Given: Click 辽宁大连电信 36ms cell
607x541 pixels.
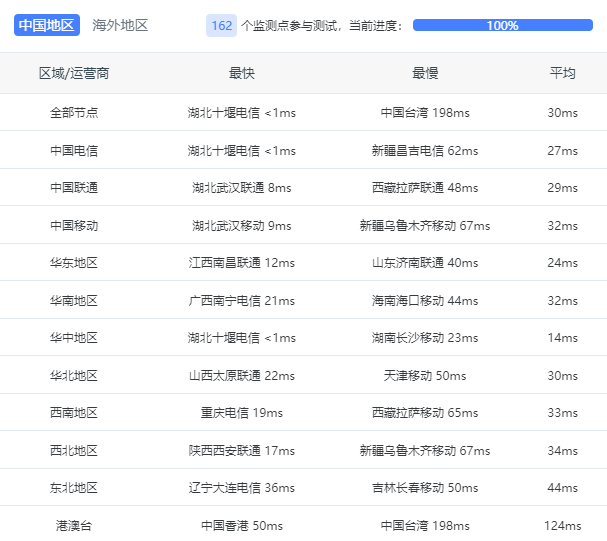Looking at the screenshot, I should (x=242, y=488).
